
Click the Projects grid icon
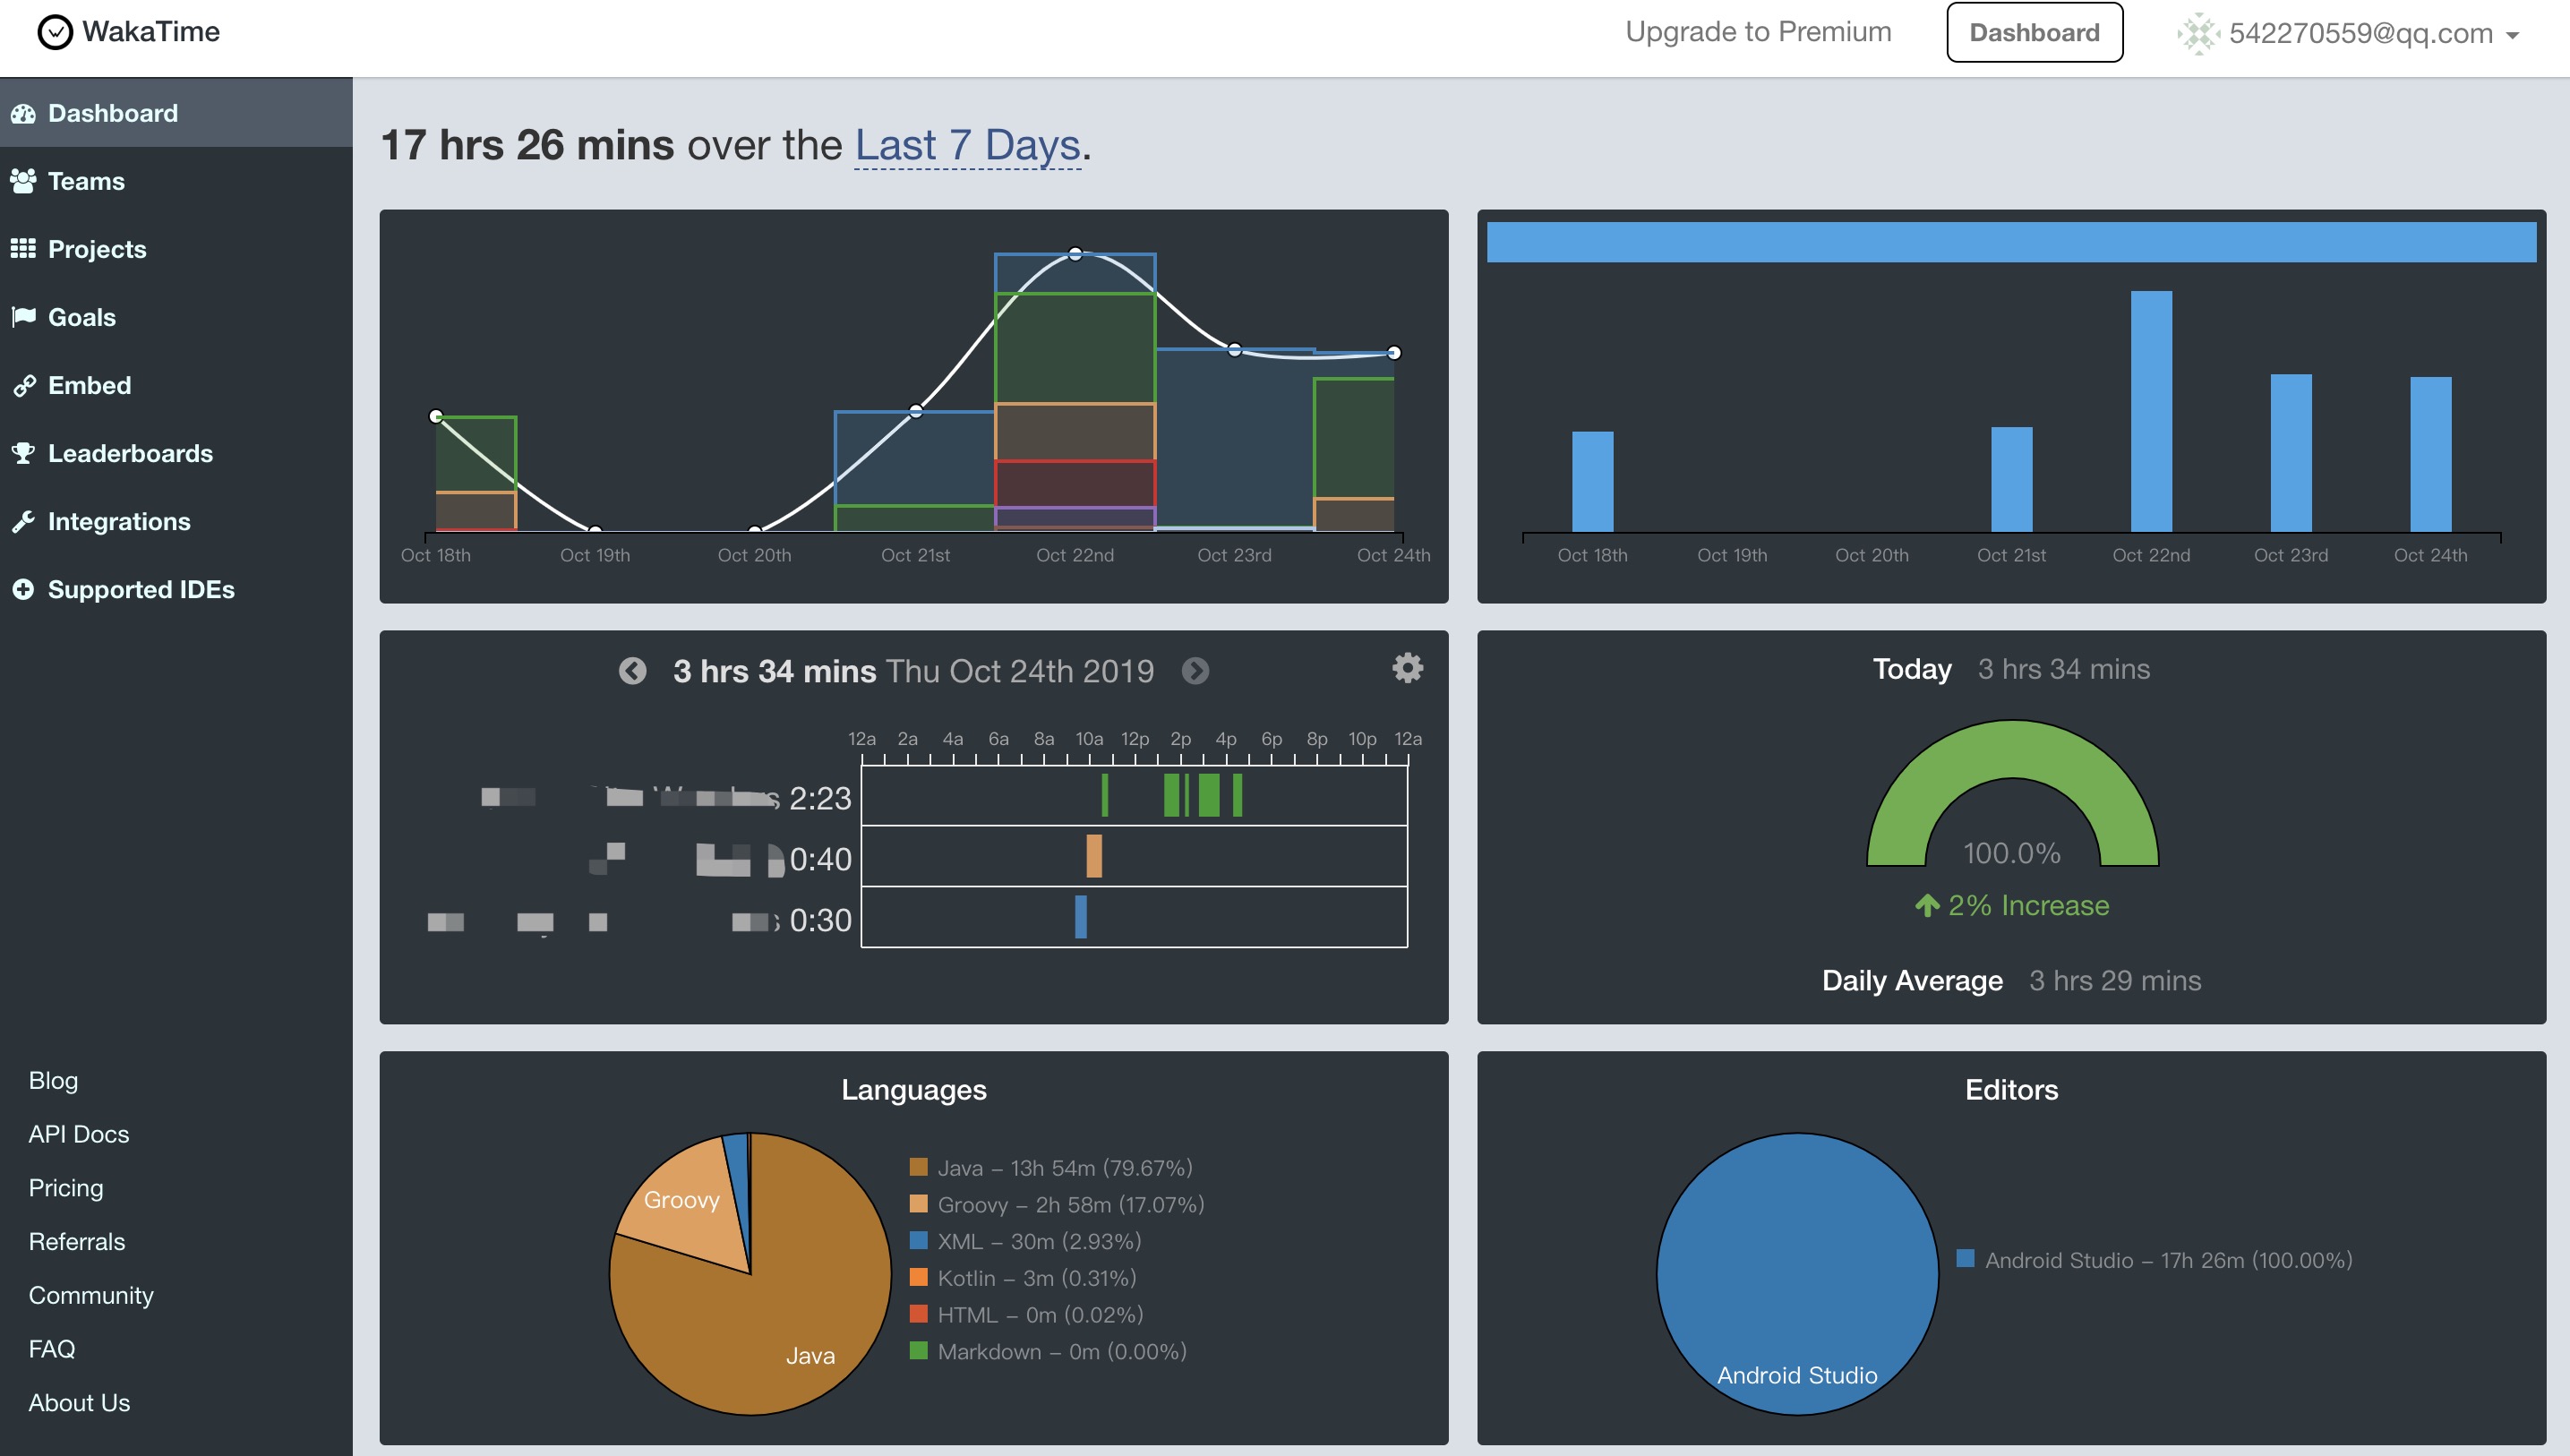click(x=23, y=249)
